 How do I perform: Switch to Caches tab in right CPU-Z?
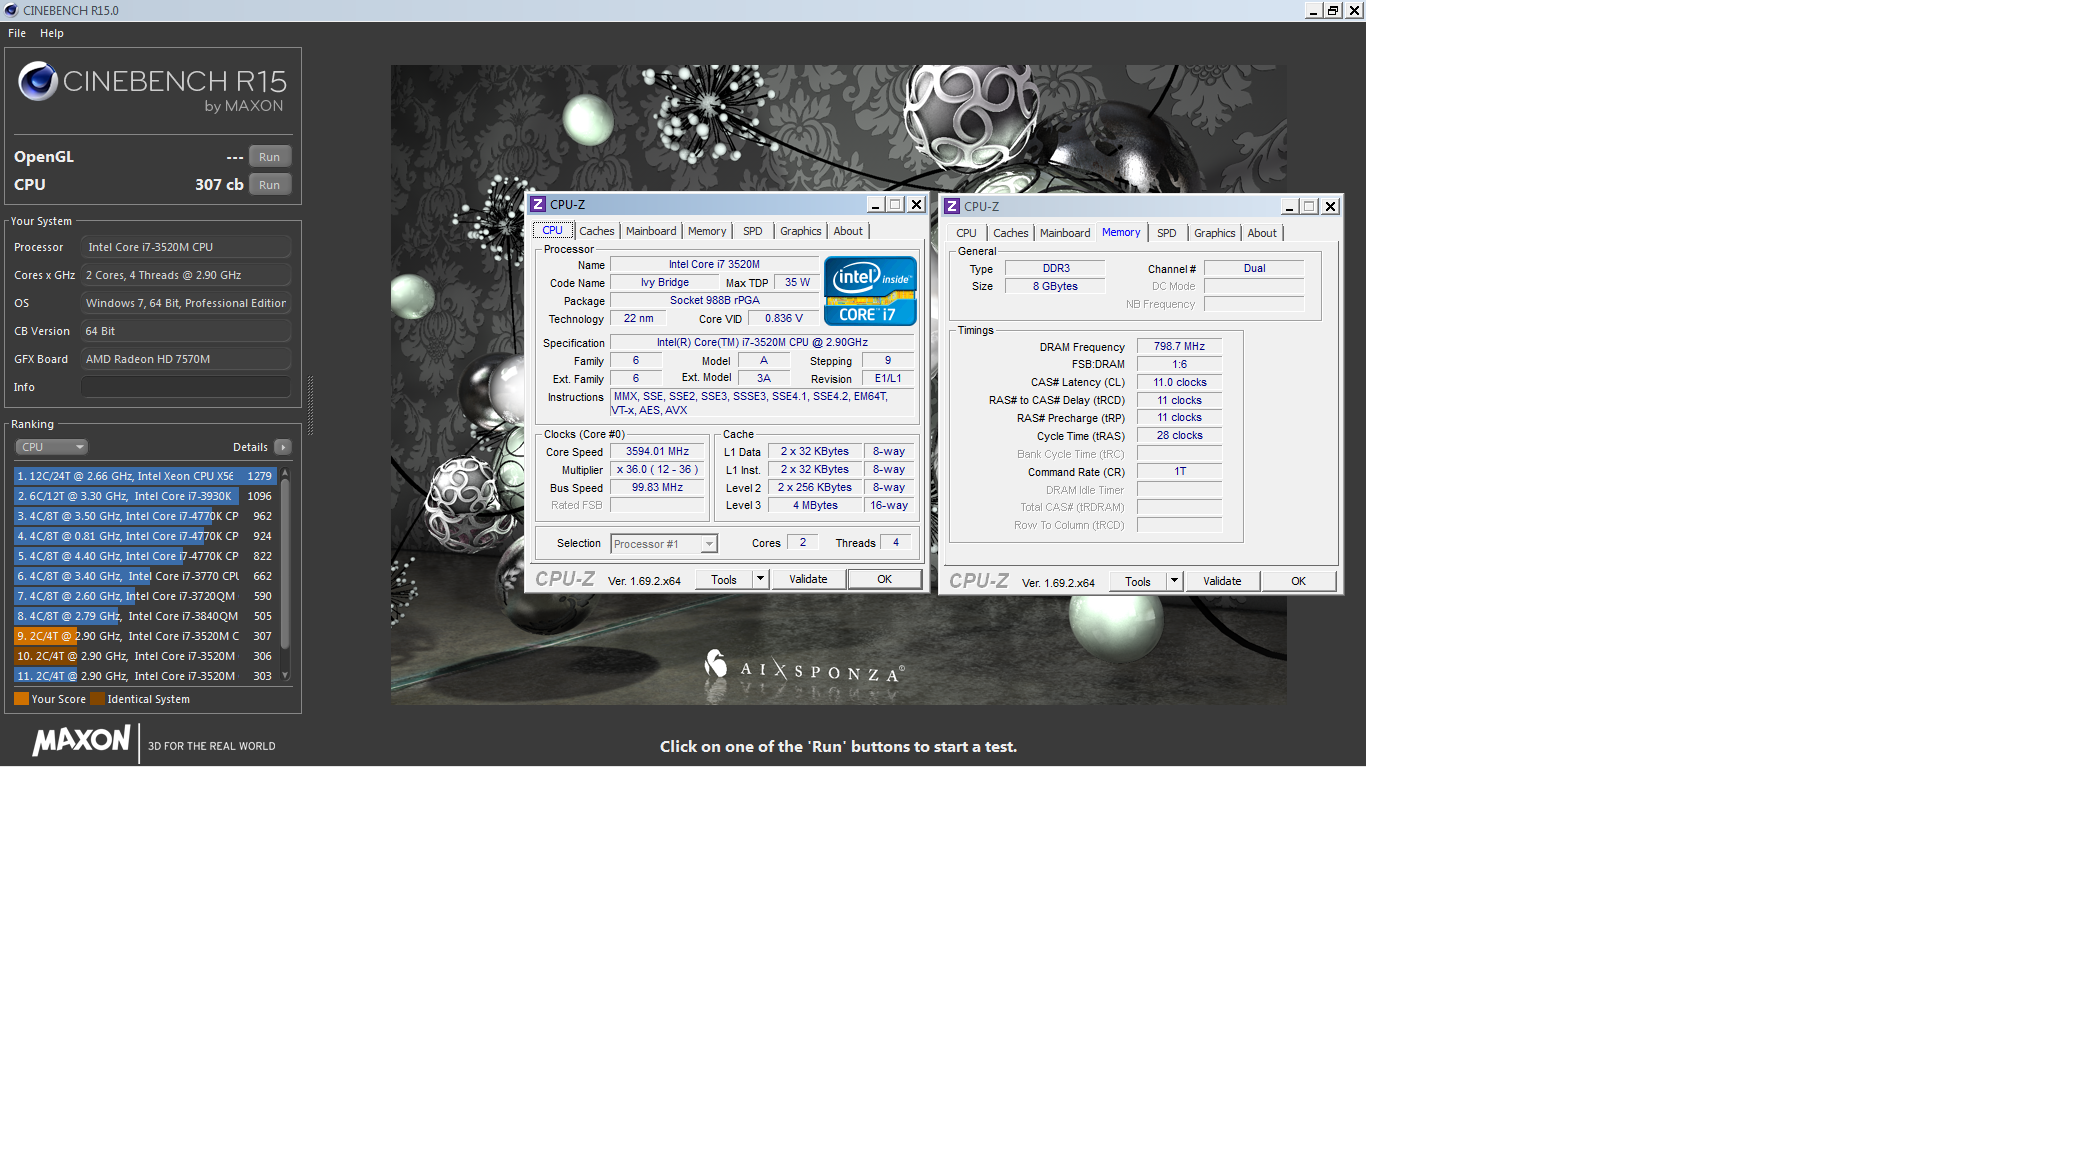click(1010, 233)
